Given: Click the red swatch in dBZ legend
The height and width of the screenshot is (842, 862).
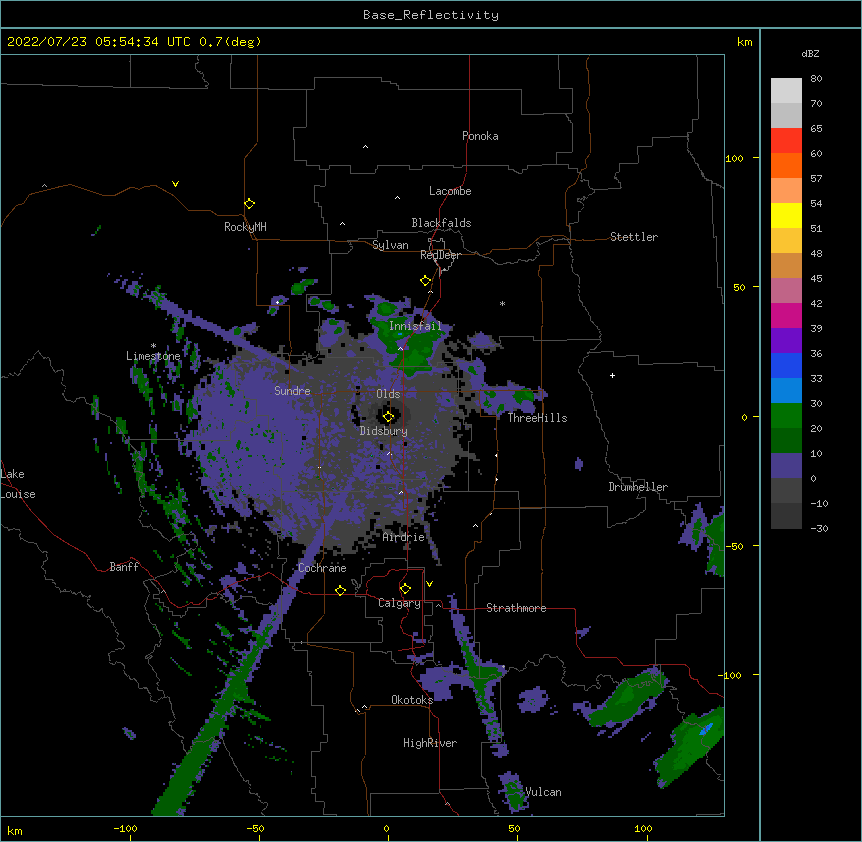Looking at the screenshot, I should [786, 140].
